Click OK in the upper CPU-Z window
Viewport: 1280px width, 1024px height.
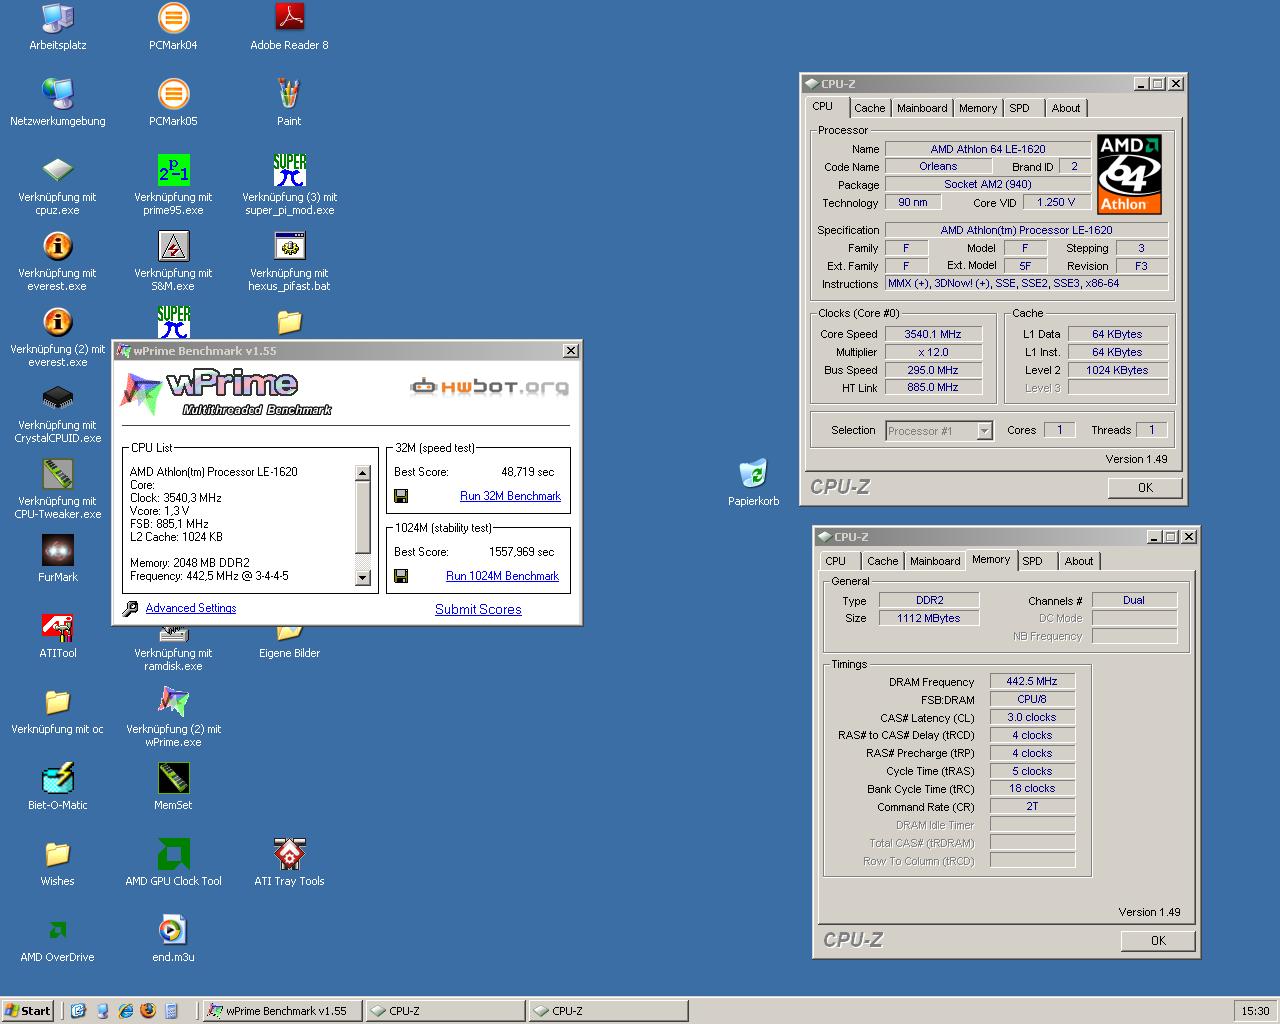[x=1145, y=488]
